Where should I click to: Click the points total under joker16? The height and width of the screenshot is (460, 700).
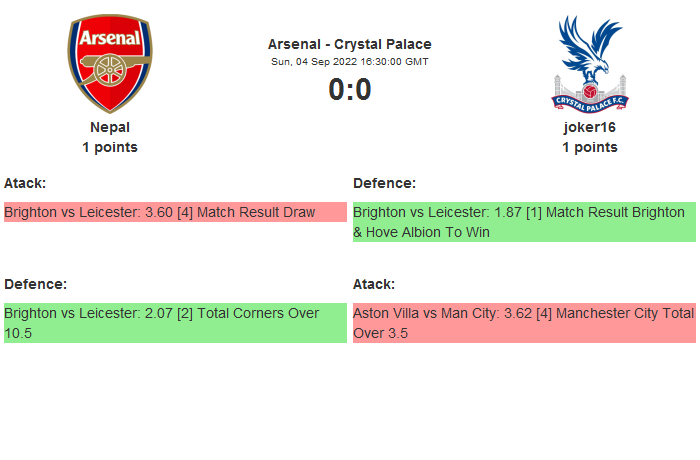(x=589, y=147)
